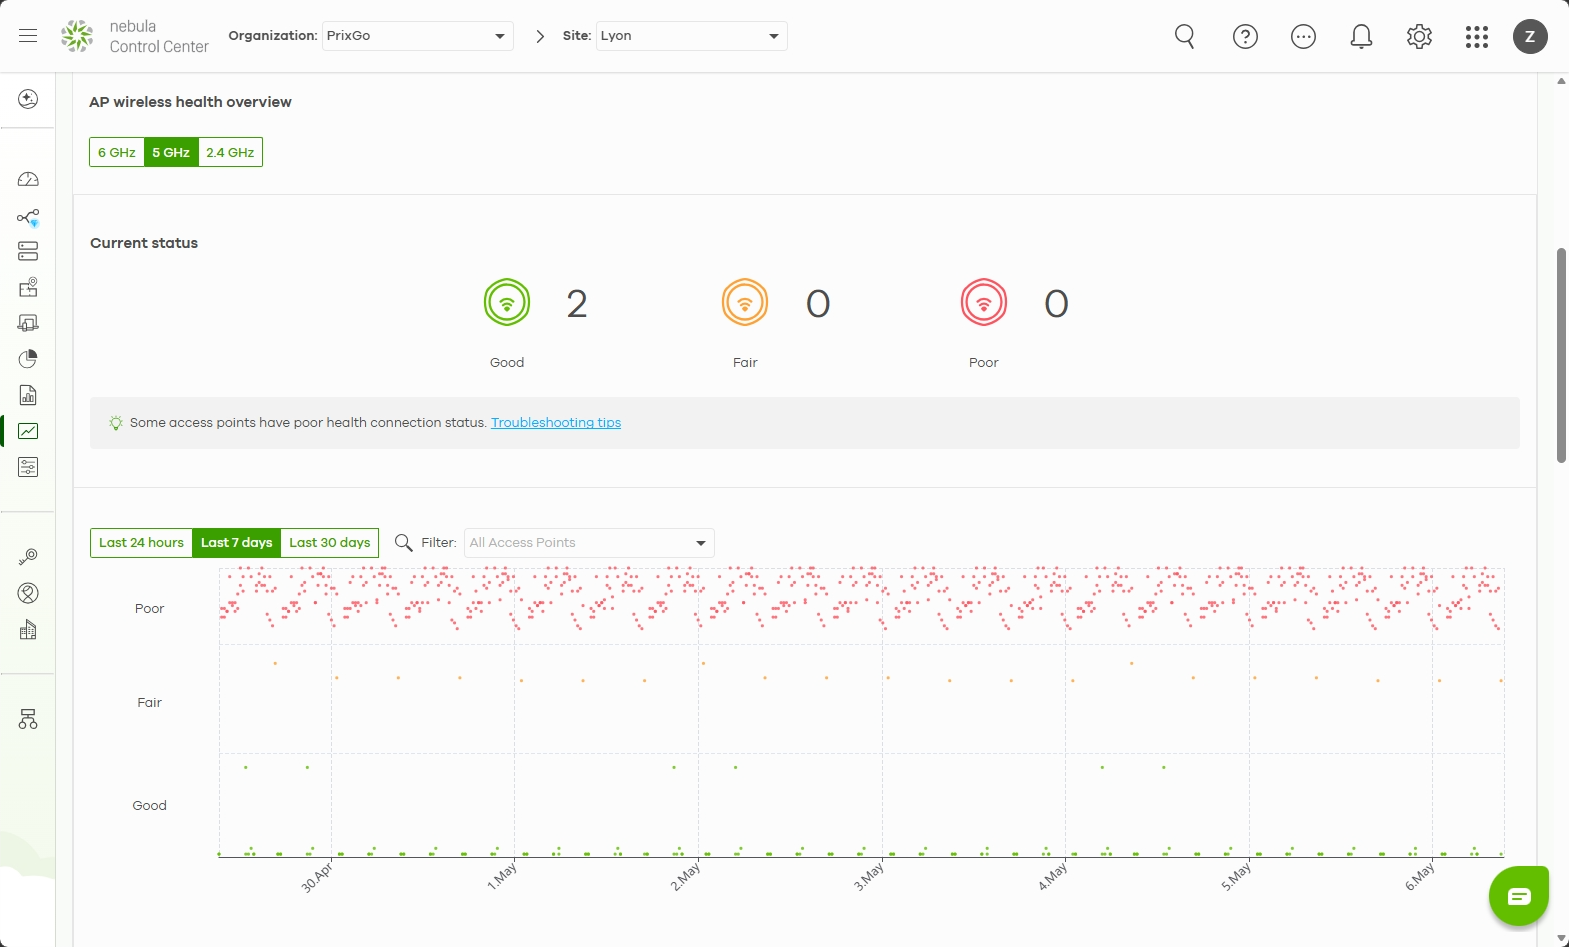This screenshot has width=1569, height=947.
Task: Open the devices server-stack icon in sidebar
Action: coord(28,251)
